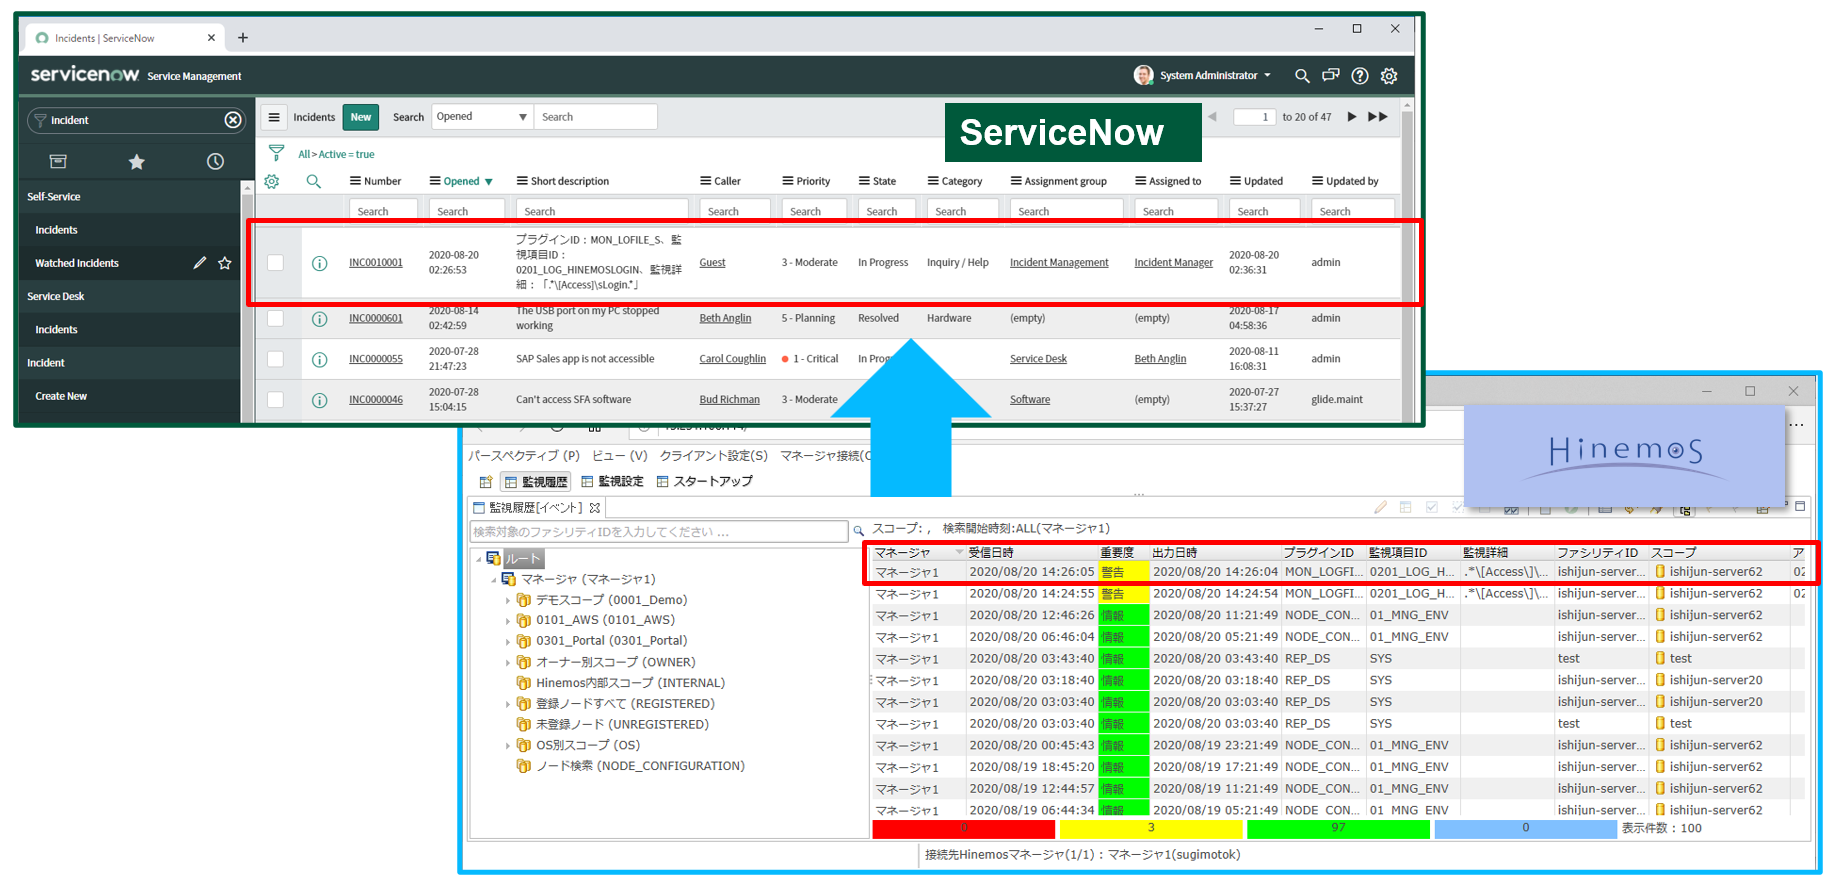Toggle column search row magnifier icon
This screenshot has width=1837, height=887.
[x=314, y=181]
